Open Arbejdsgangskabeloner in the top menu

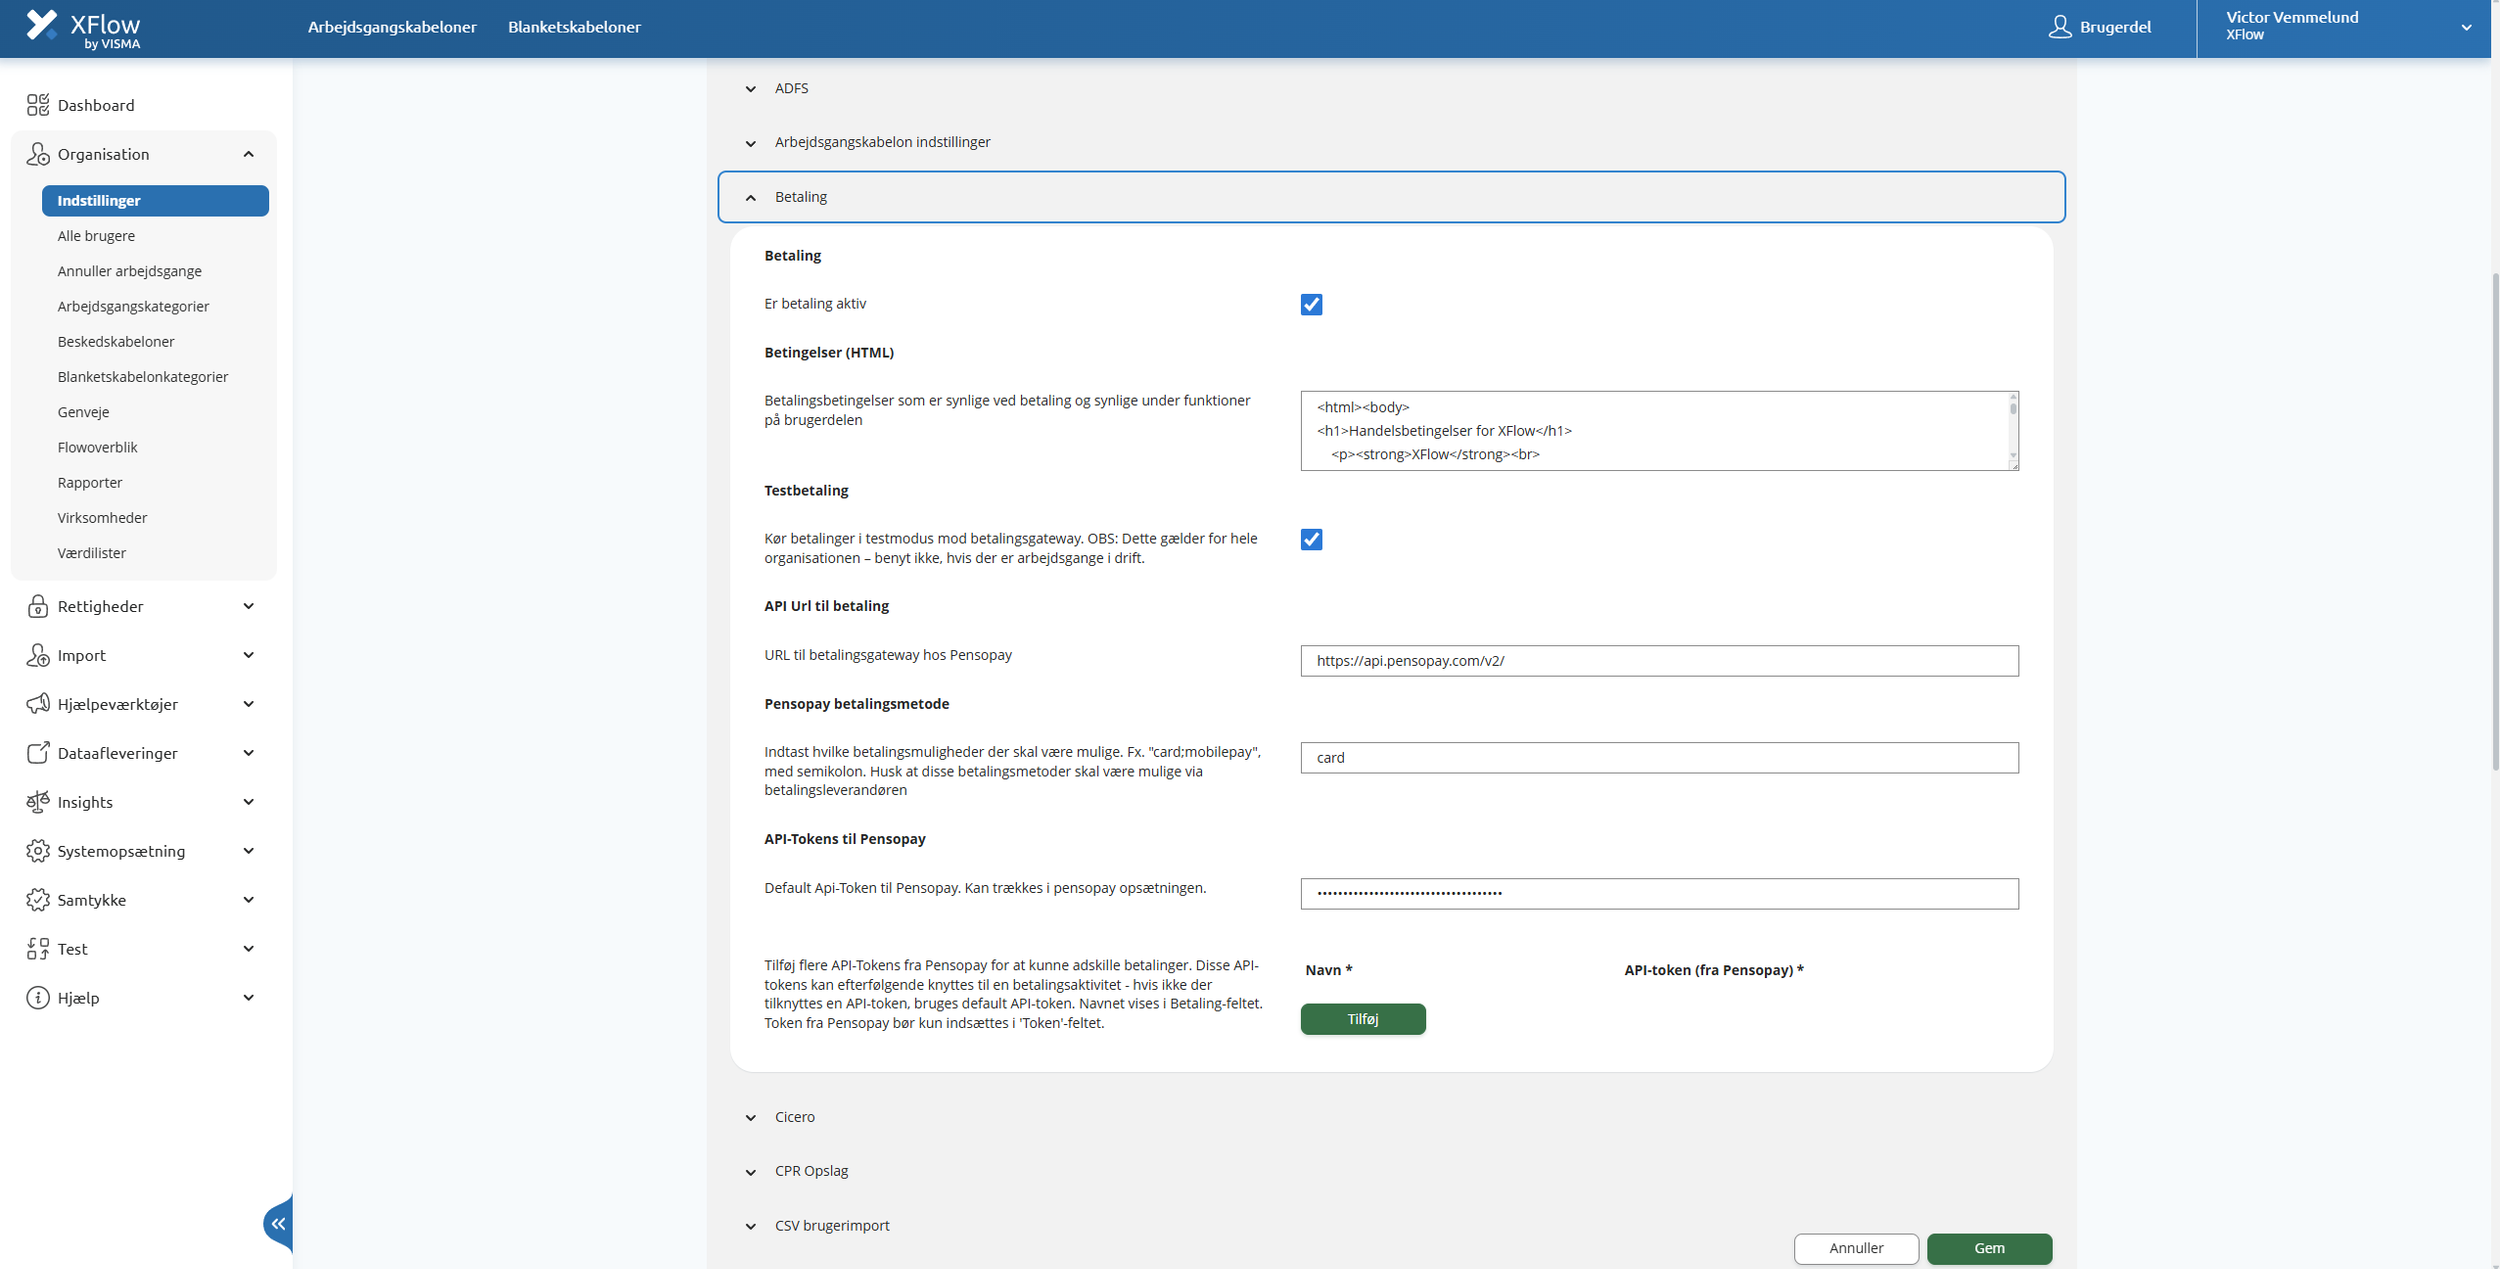click(392, 27)
